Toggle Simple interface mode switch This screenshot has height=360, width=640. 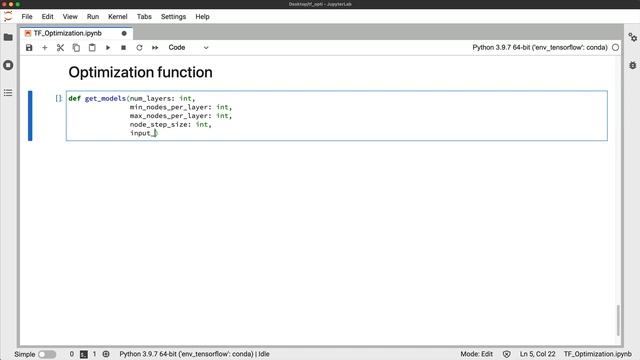tap(47, 354)
